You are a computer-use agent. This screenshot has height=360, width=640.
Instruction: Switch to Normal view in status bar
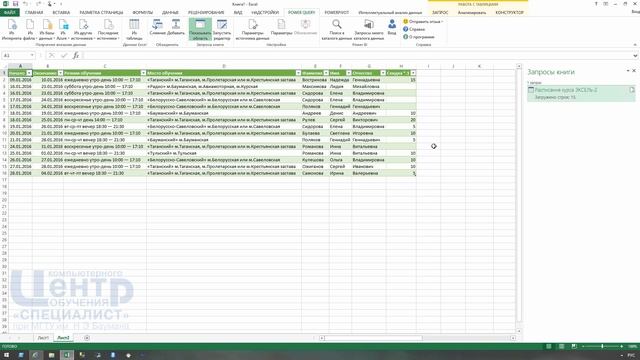click(549, 347)
